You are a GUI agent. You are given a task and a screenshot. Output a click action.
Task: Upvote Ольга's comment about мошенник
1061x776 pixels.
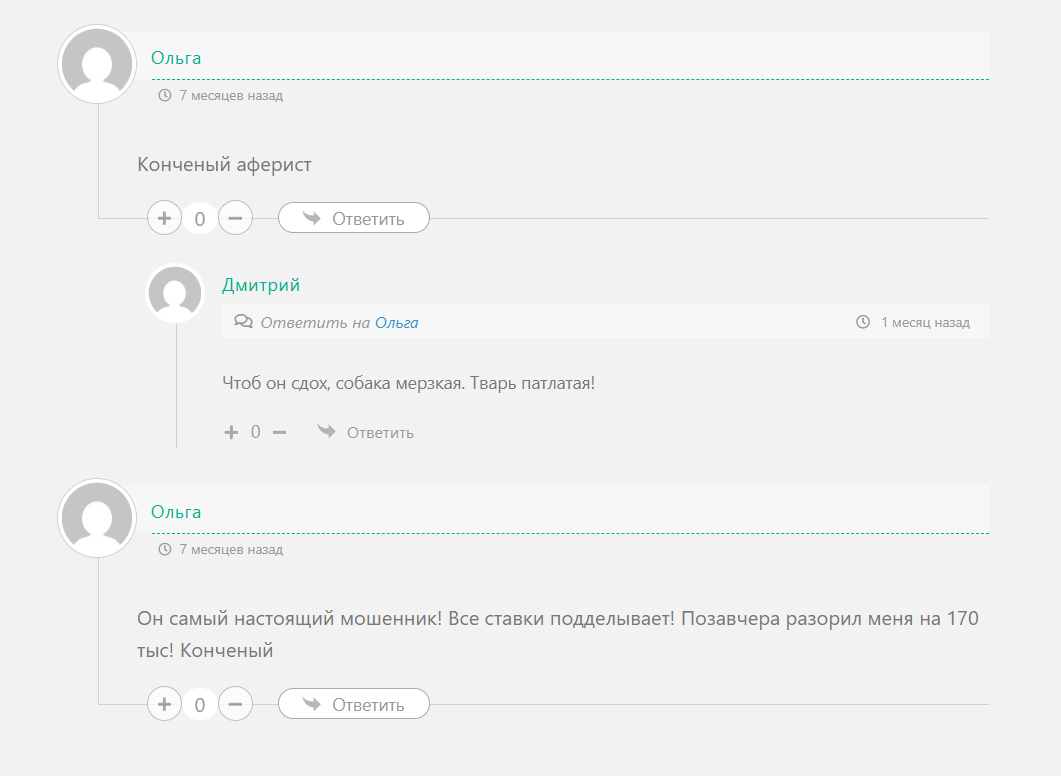point(164,704)
